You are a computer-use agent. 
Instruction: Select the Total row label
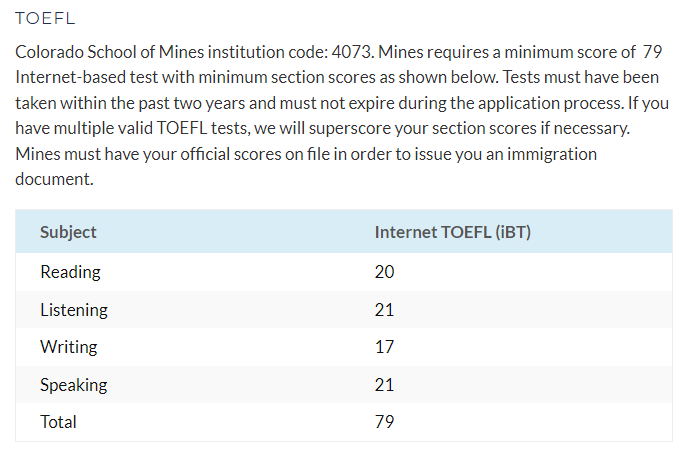tap(58, 422)
